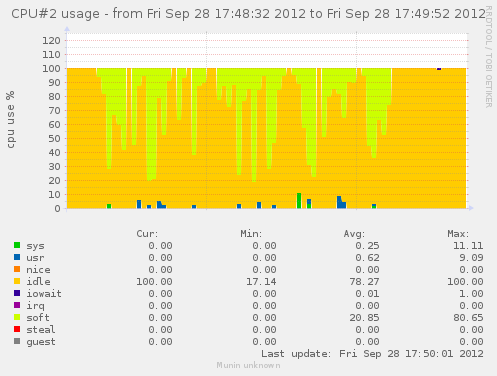Click the iowait spike marker near 100
Image resolution: width=497 pixels, height=376 pixels.
click(439, 69)
